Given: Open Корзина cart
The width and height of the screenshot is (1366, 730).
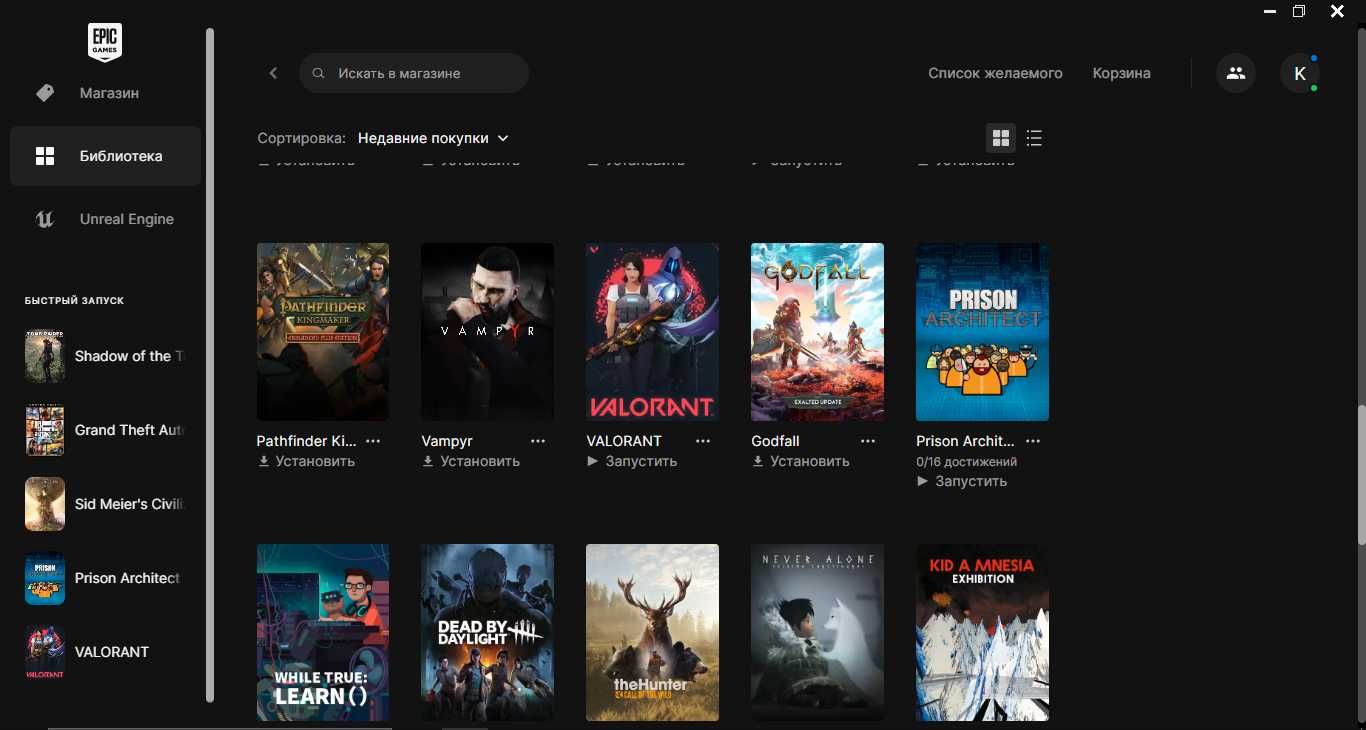Looking at the screenshot, I should [1121, 73].
